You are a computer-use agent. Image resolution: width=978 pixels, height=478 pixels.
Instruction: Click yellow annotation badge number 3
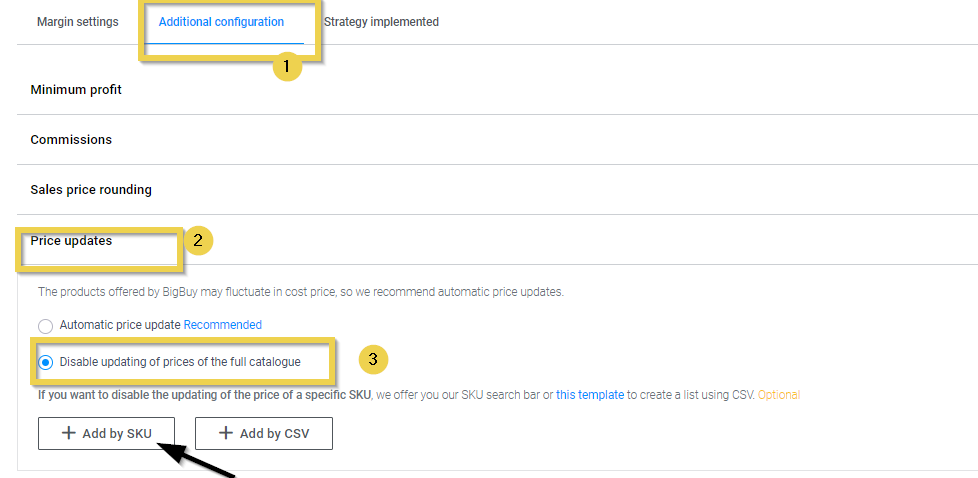pyautogui.click(x=372, y=358)
